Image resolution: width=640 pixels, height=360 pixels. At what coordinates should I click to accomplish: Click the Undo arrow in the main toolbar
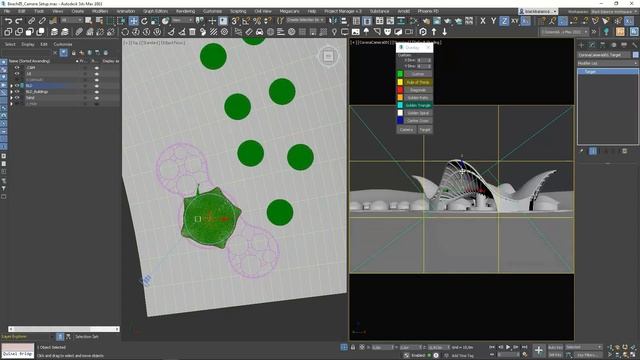pos(8,20)
